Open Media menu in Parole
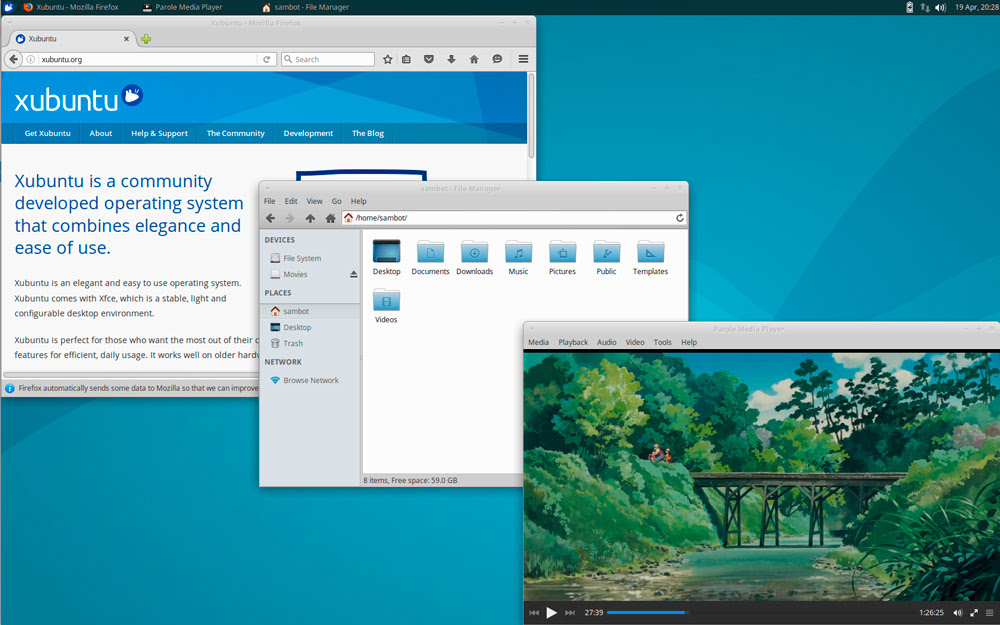Viewport: 1000px width, 625px height. pyautogui.click(x=538, y=342)
